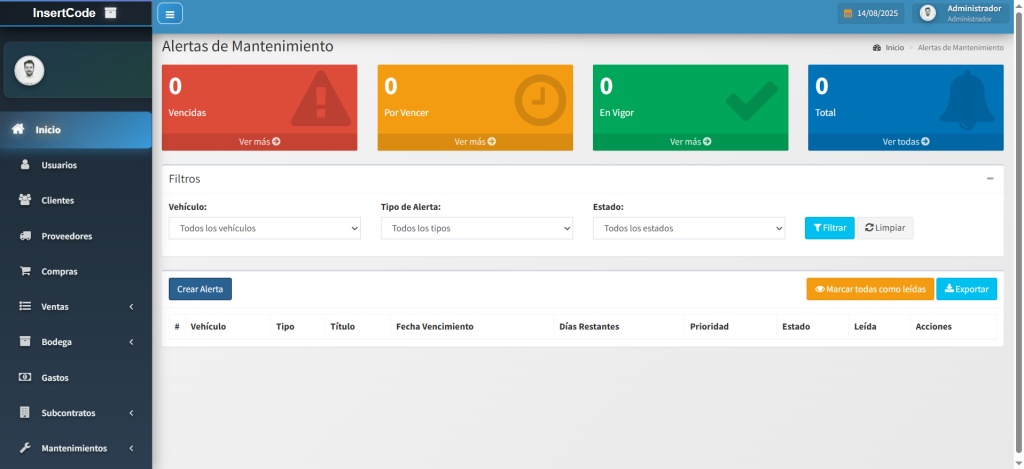Click the Proveedores truck icon
Image resolution: width=1024 pixels, height=469 pixels.
coord(25,236)
